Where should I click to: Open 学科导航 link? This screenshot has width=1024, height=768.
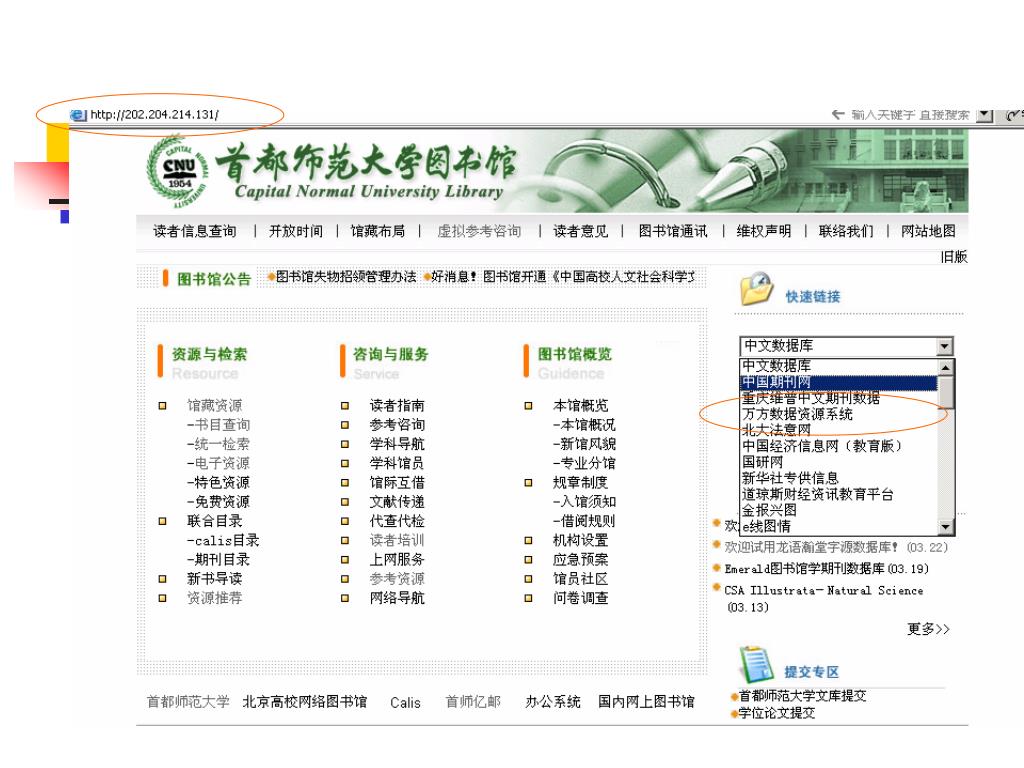coord(397,444)
